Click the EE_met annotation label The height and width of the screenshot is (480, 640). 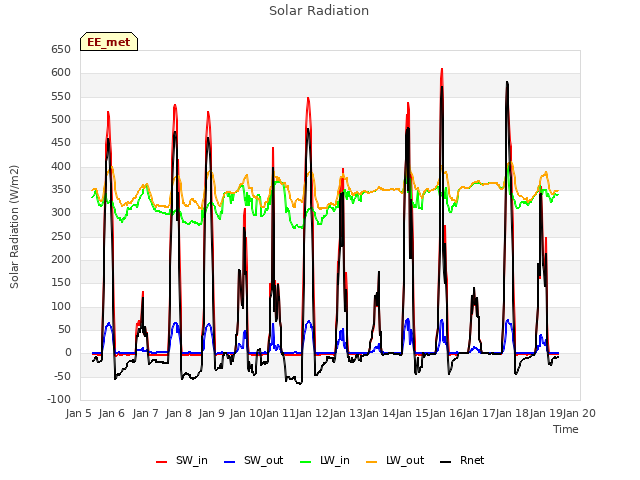109,42
